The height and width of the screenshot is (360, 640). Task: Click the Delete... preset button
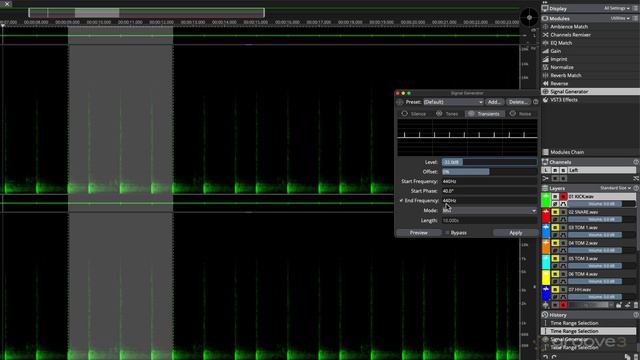(518, 102)
